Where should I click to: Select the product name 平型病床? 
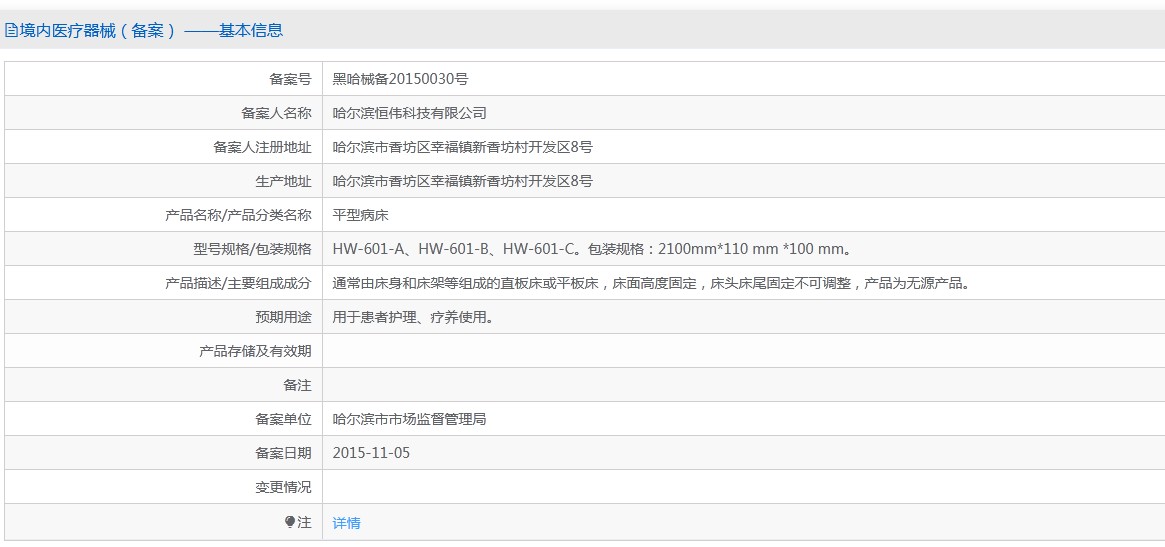point(360,216)
